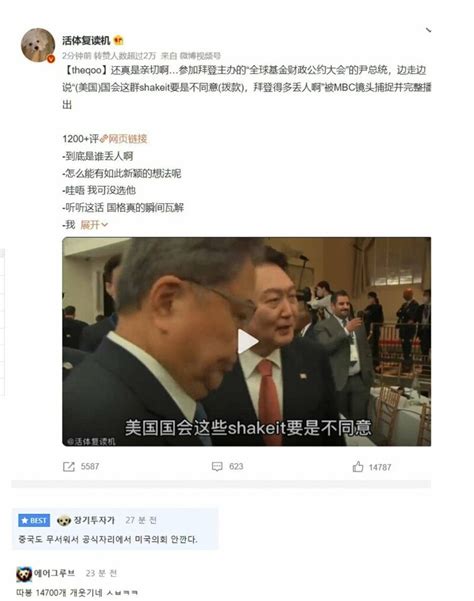The height and width of the screenshot is (601, 474).
Task: Expand truncated post text via 展开
Action: tap(94, 225)
